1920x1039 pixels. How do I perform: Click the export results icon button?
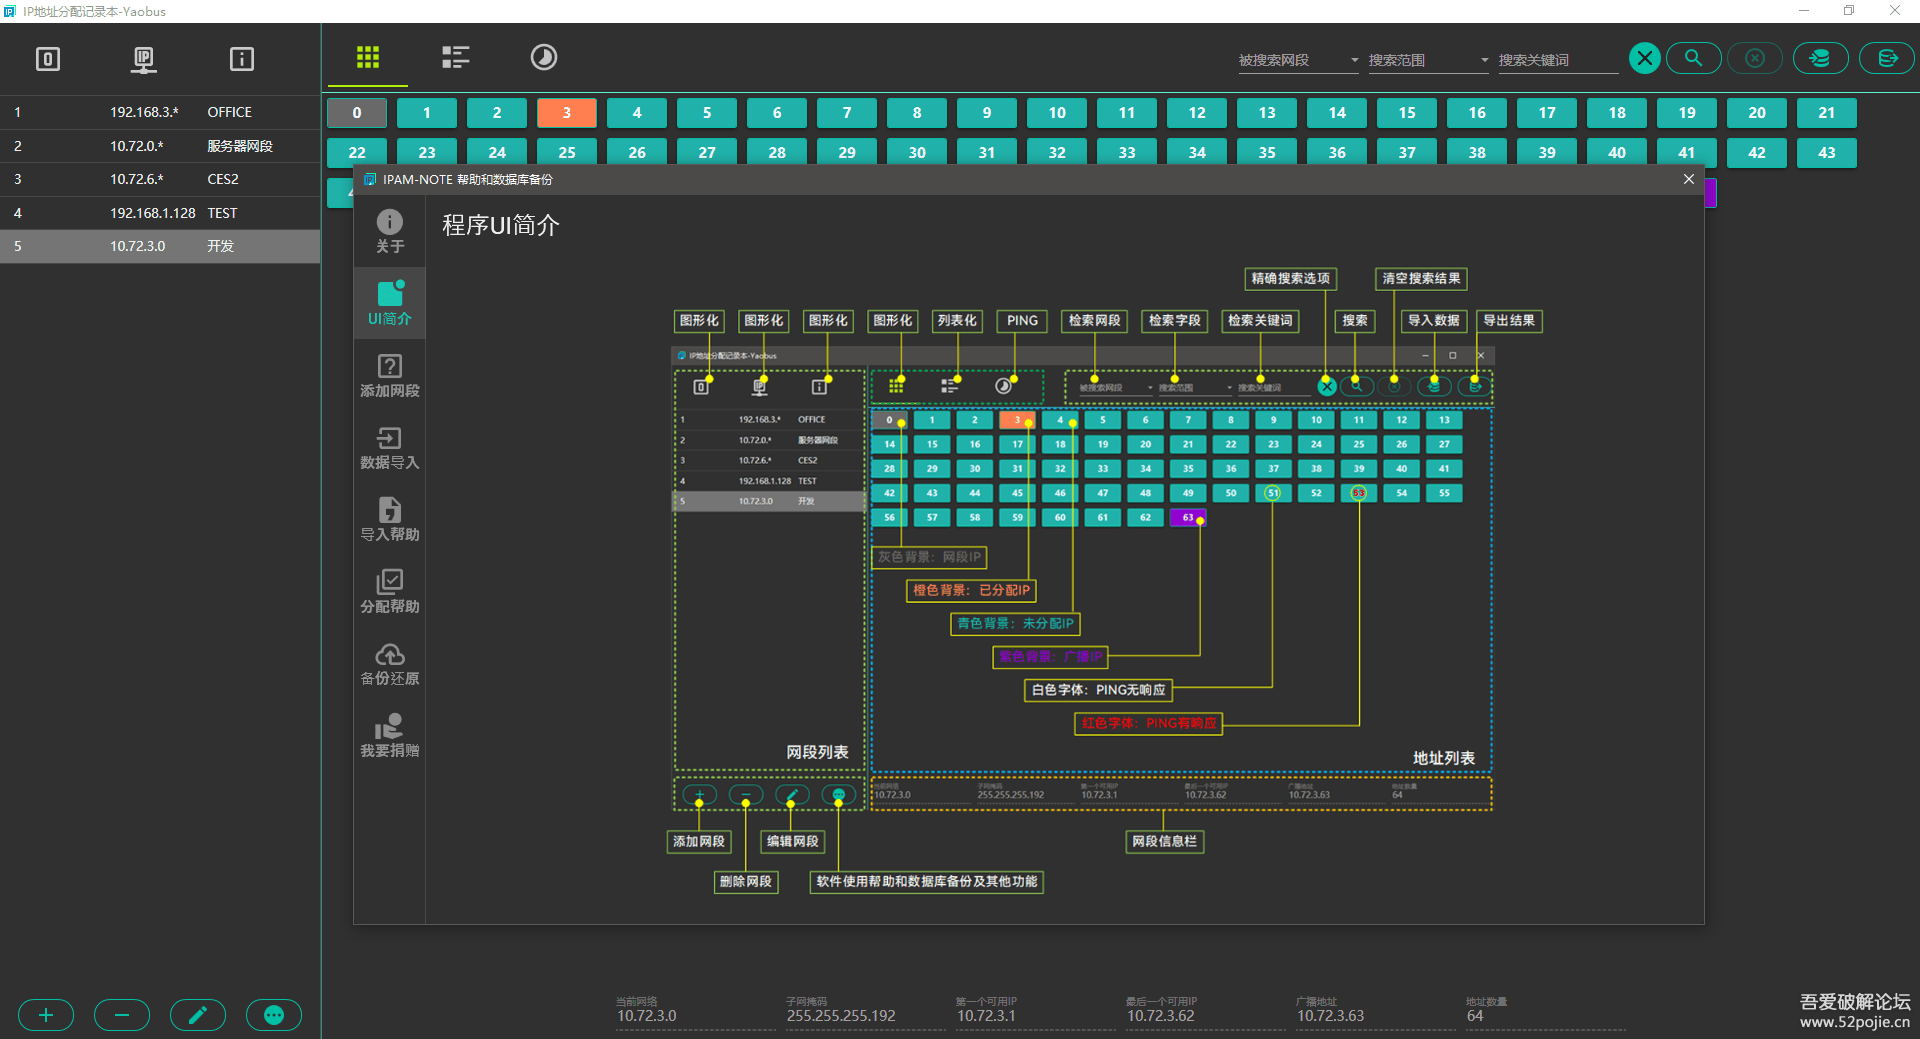[1887, 58]
